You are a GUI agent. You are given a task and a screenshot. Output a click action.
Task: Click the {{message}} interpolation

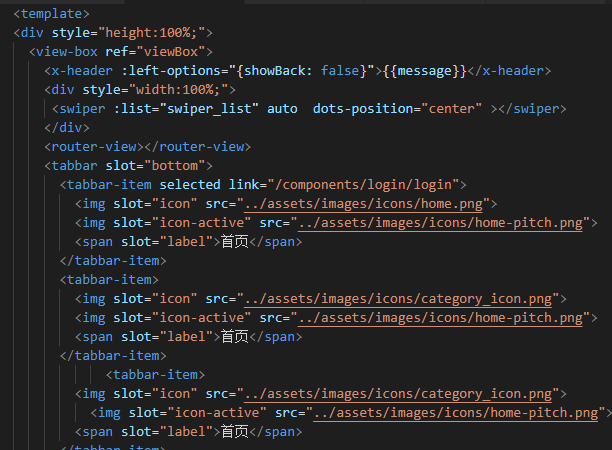coord(425,71)
